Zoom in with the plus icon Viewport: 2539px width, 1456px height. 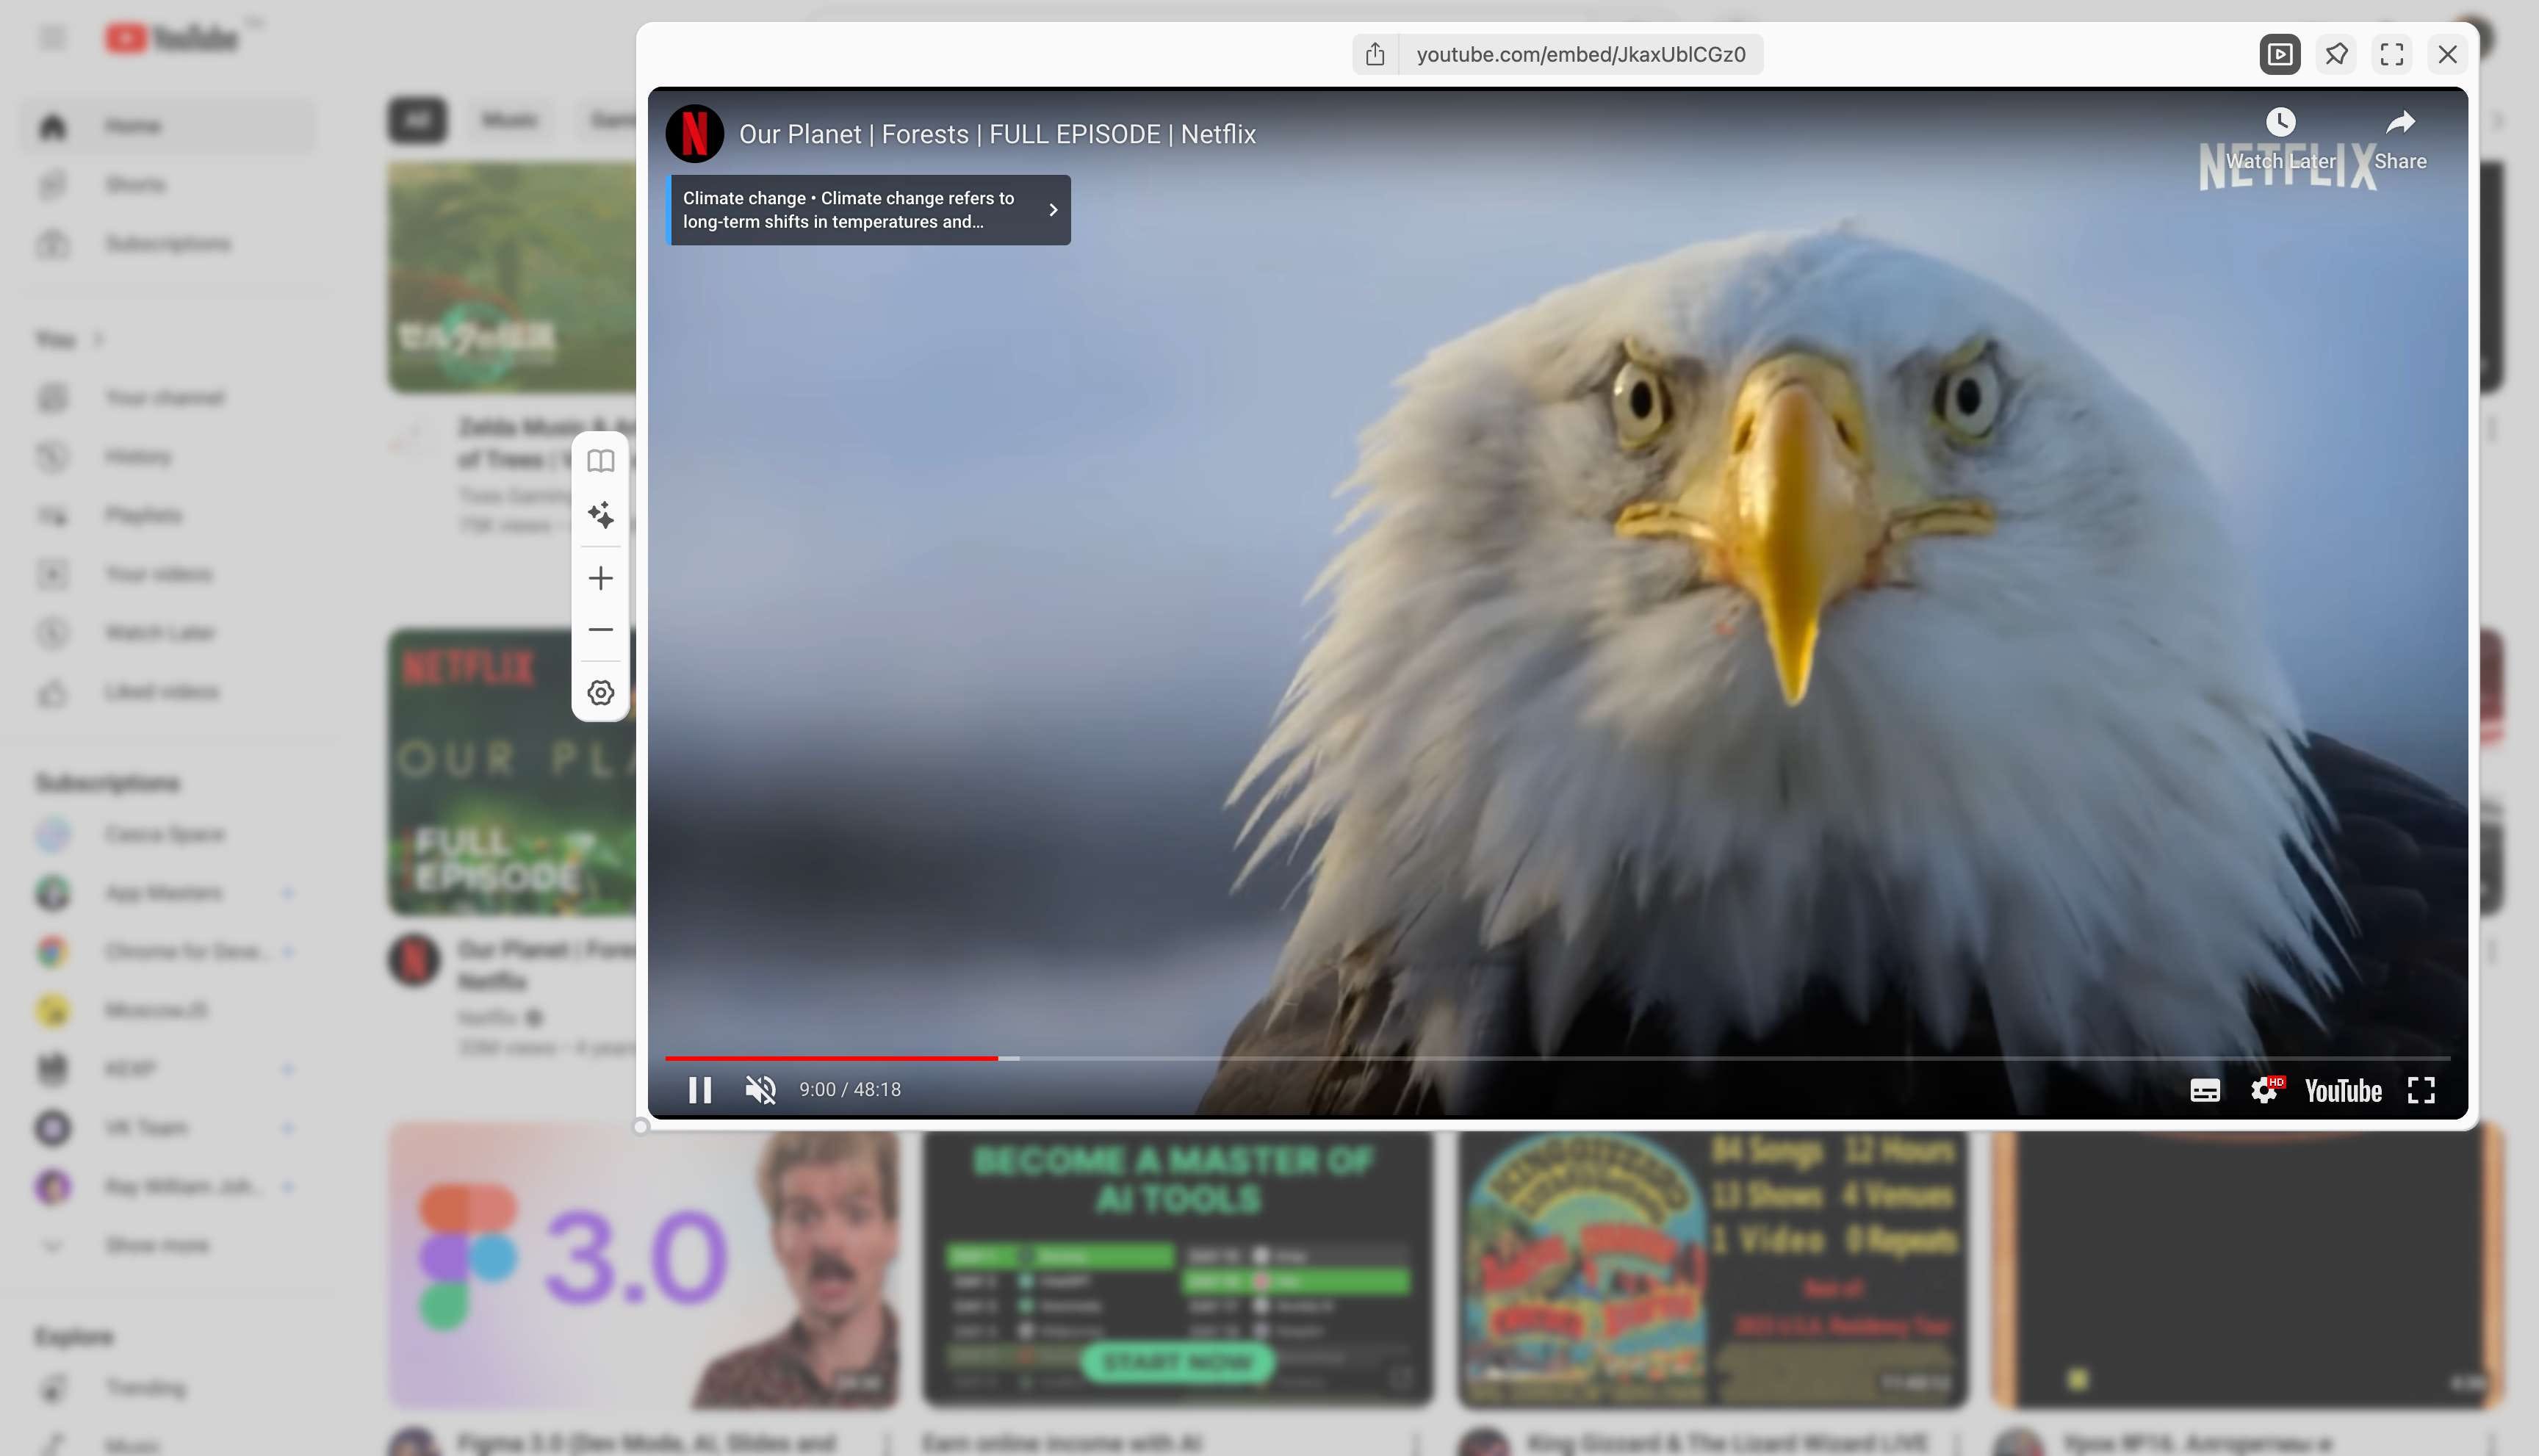[x=600, y=578]
